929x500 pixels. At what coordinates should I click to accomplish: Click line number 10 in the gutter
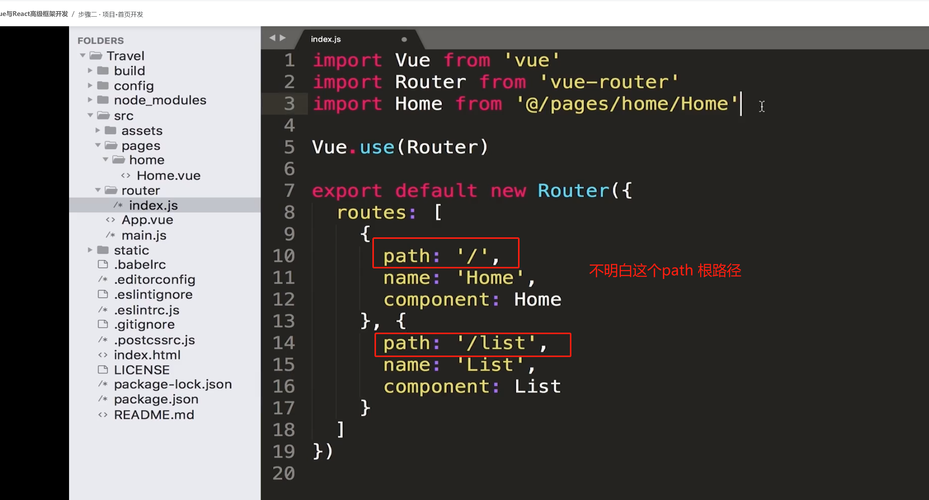[283, 256]
